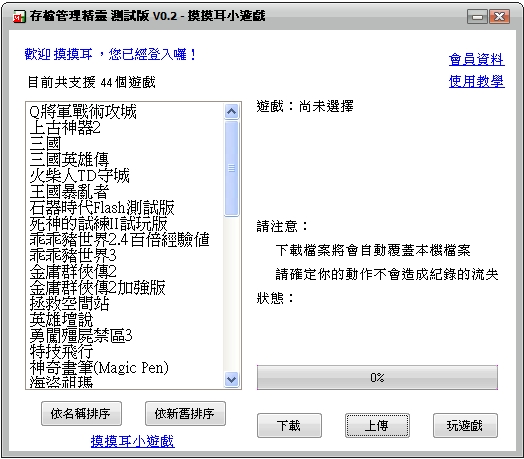Click the 0% progress bar
524x459 pixels.
pos(377,377)
